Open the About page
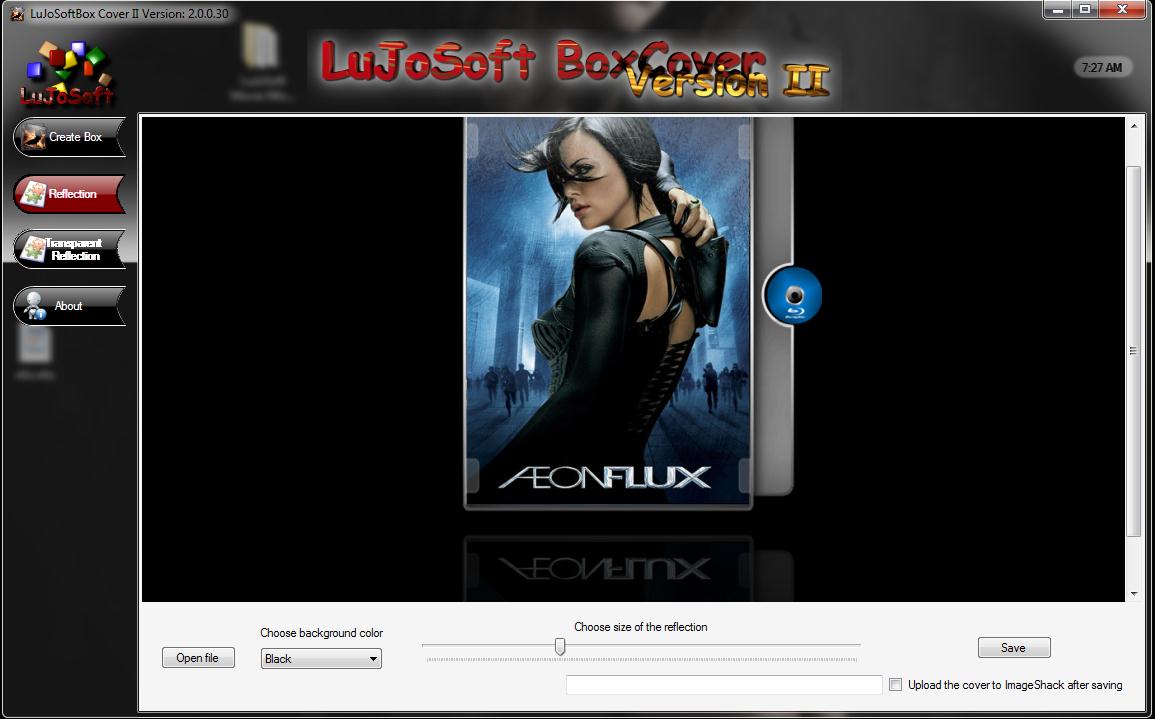1155x719 pixels. [x=69, y=306]
